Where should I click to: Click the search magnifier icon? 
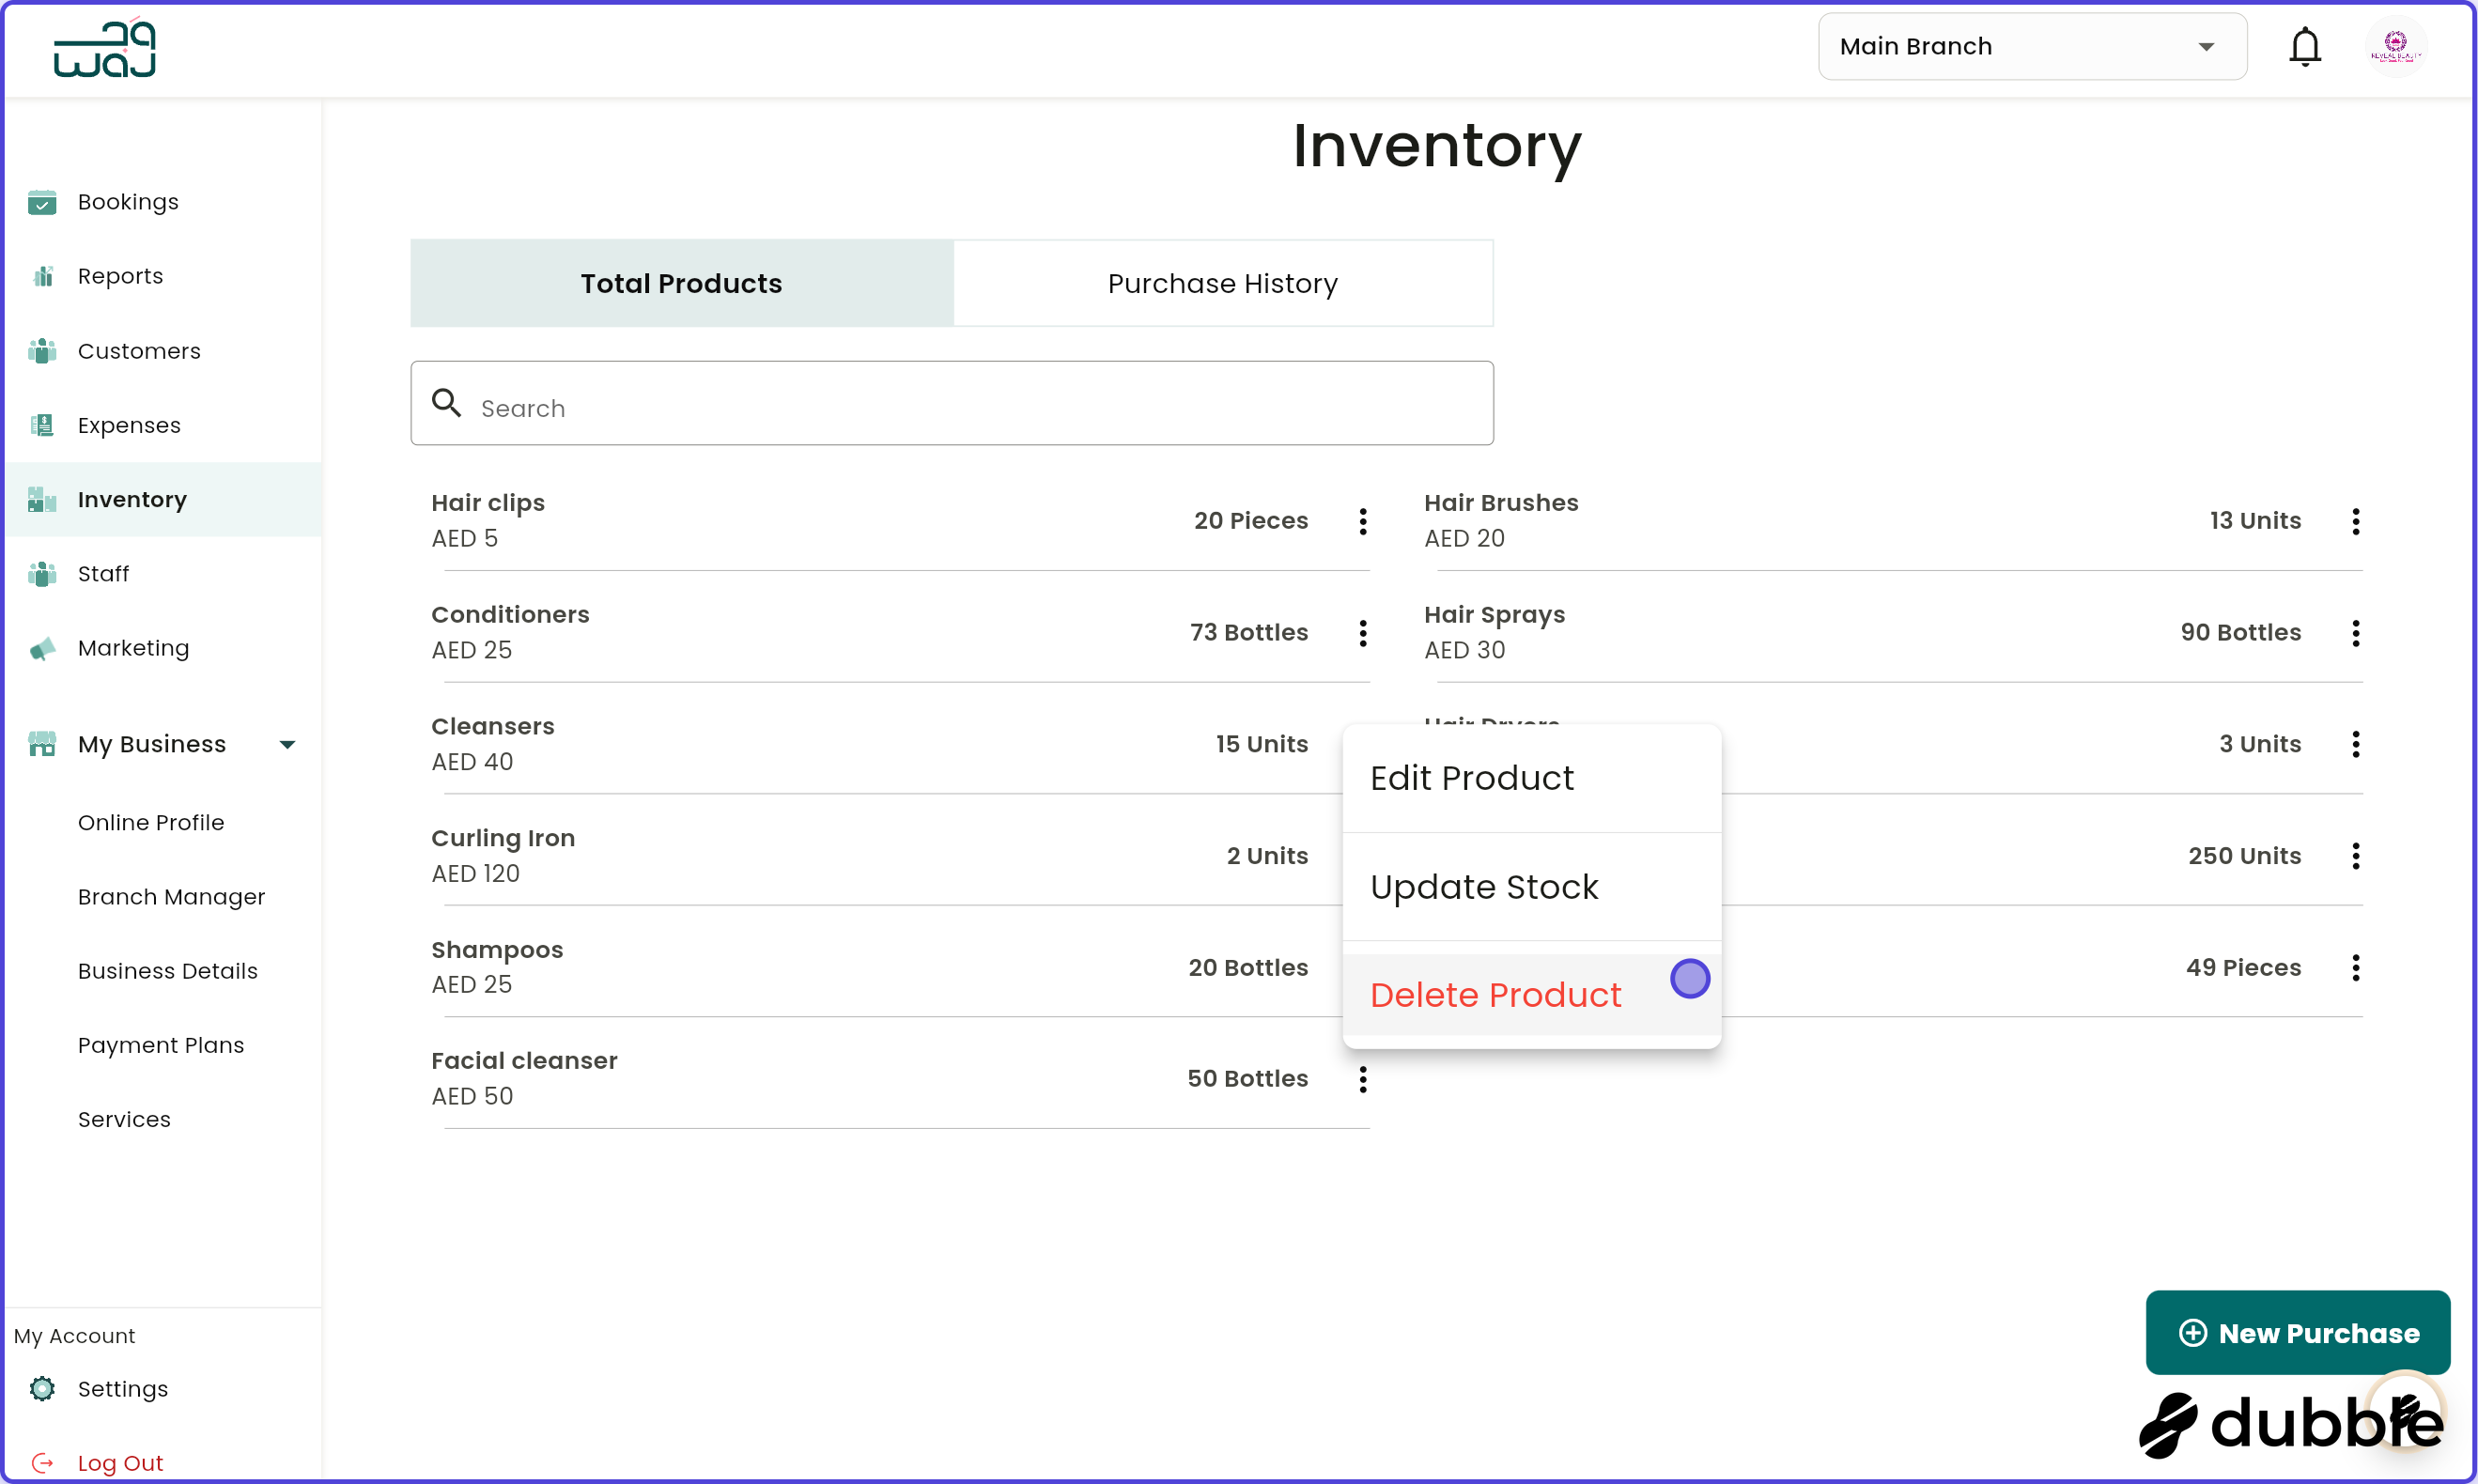[447, 403]
